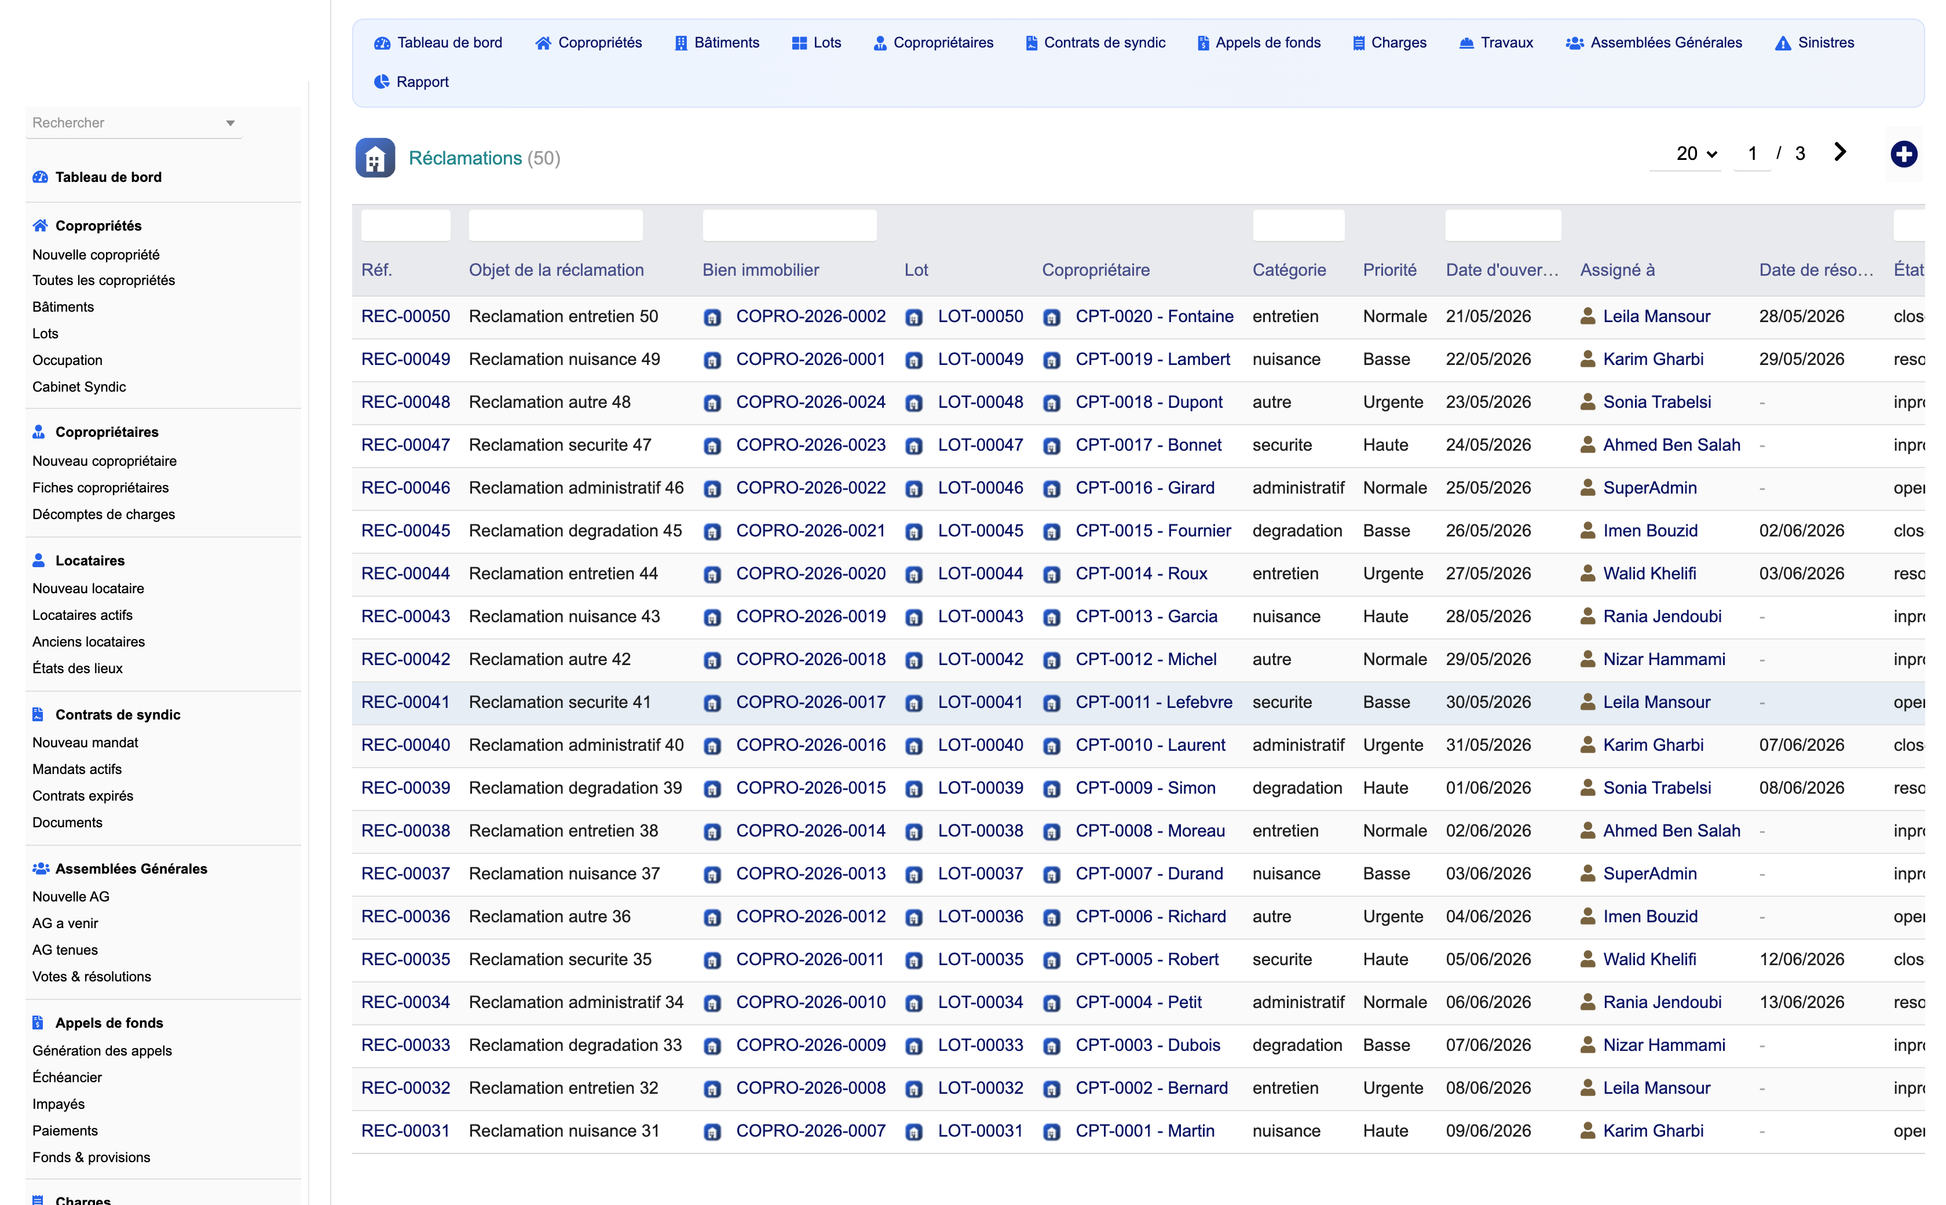Click Décomptes de charges in sidebar
Viewport: 1946px width, 1205px height.
104,514
